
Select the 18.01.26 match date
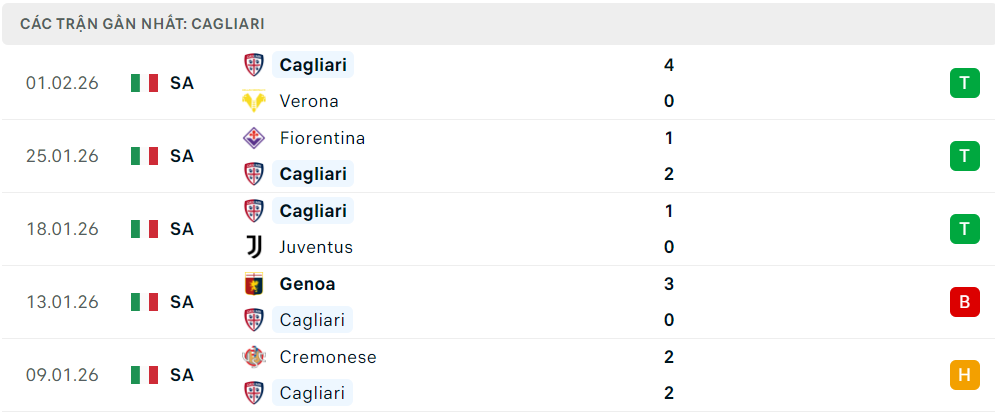coord(62,229)
